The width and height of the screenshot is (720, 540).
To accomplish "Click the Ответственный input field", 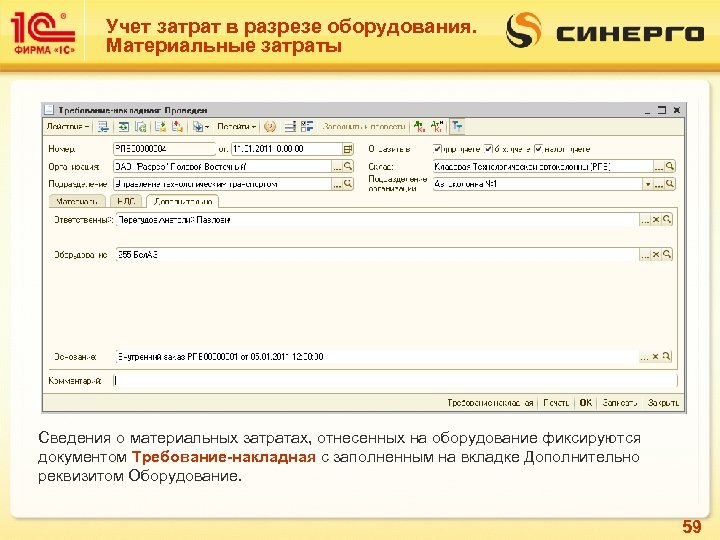I will (x=377, y=219).
